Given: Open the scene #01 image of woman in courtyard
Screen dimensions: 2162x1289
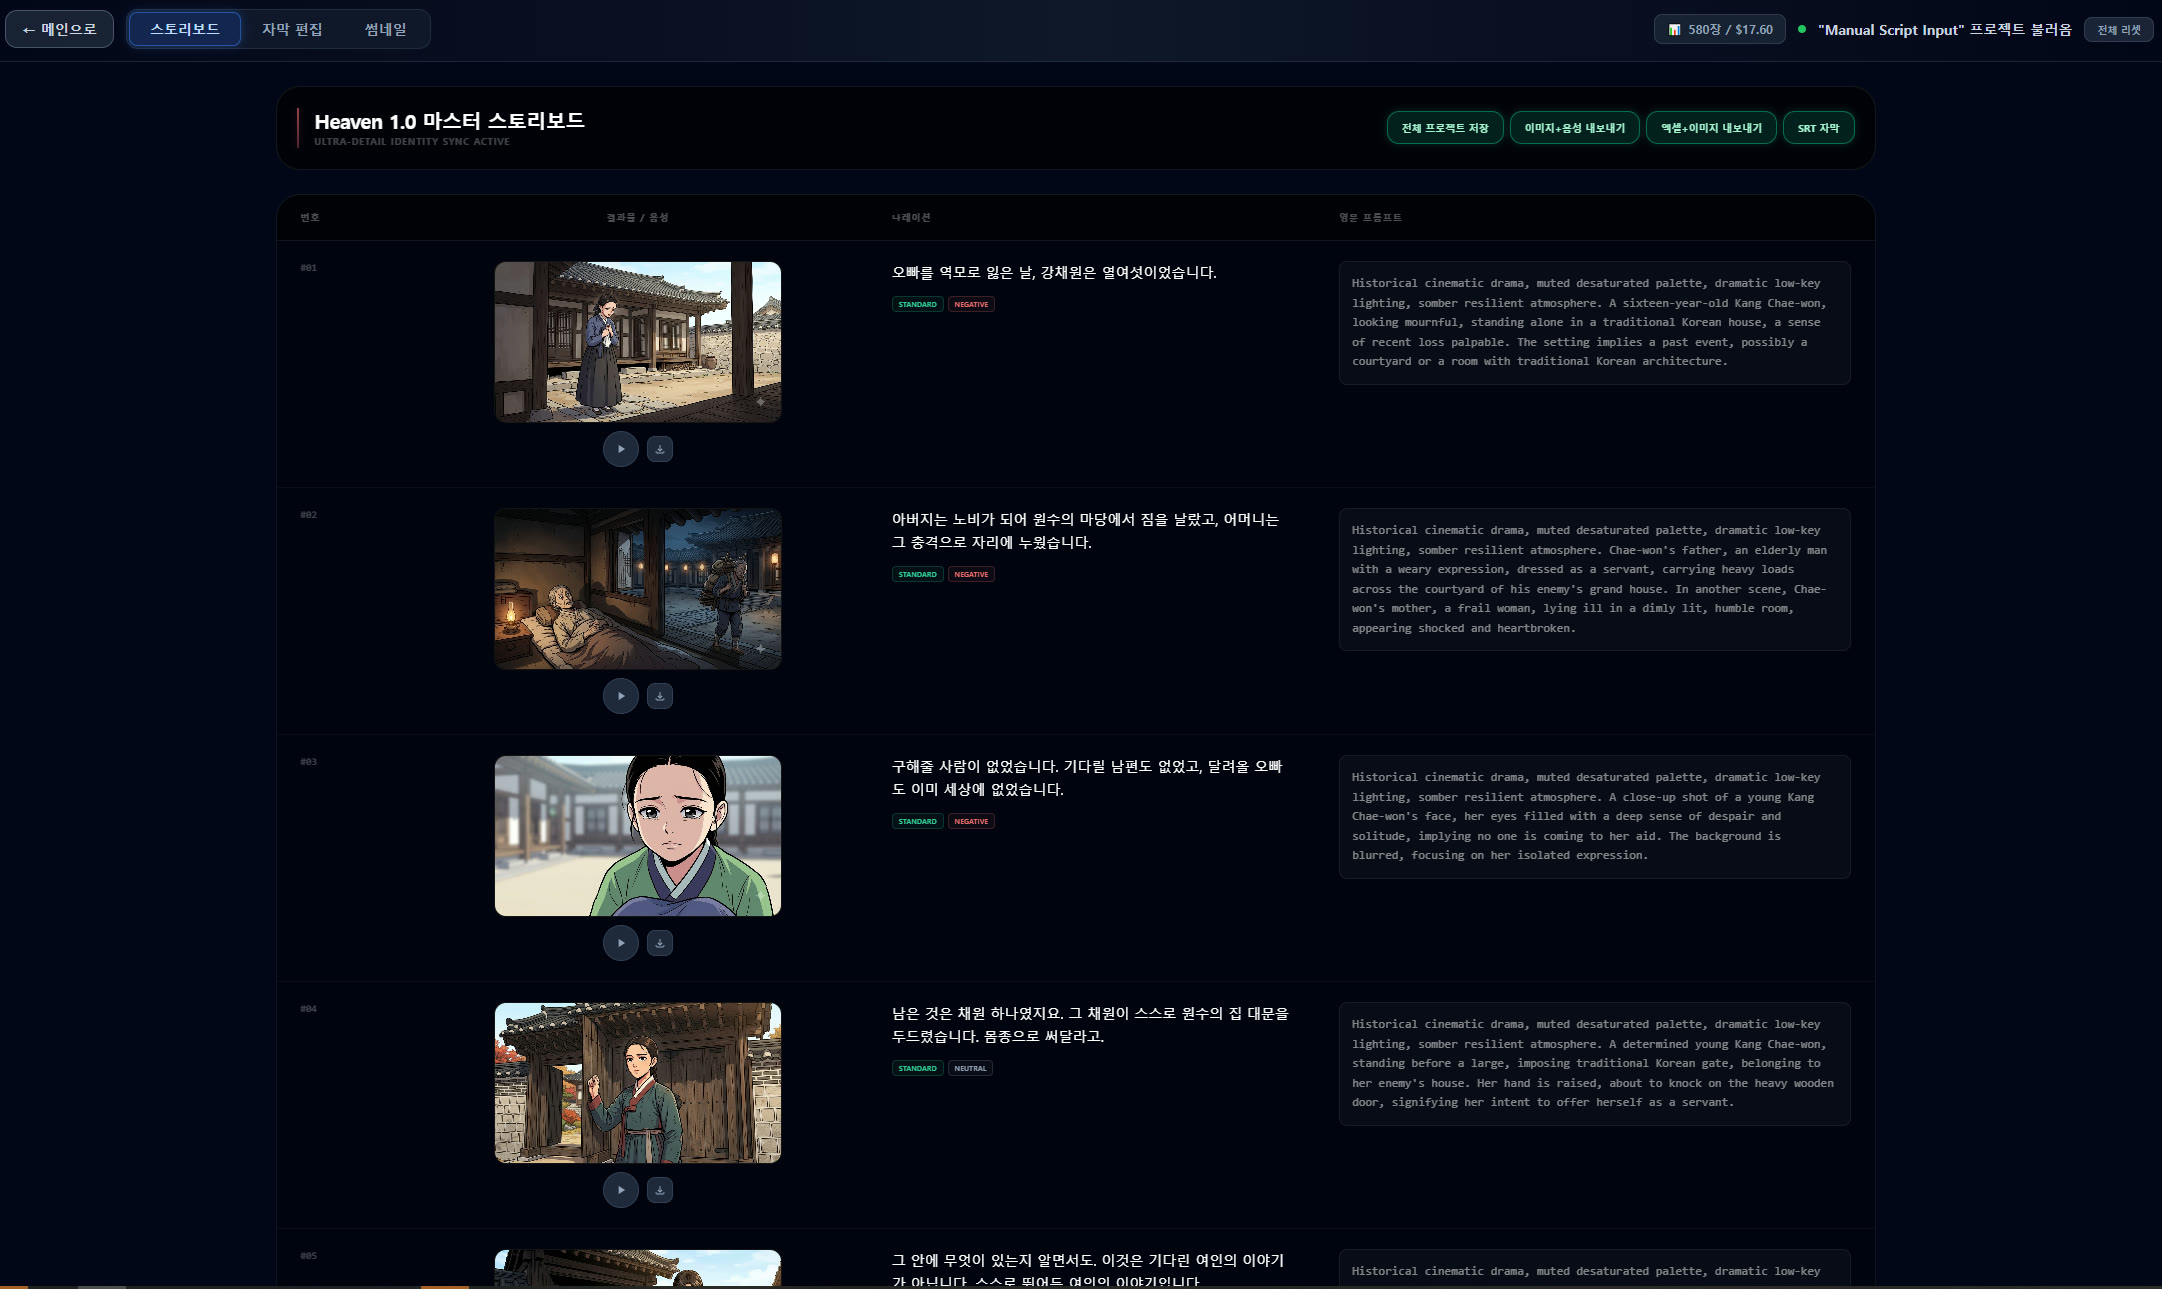Looking at the screenshot, I should click(x=638, y=342).
